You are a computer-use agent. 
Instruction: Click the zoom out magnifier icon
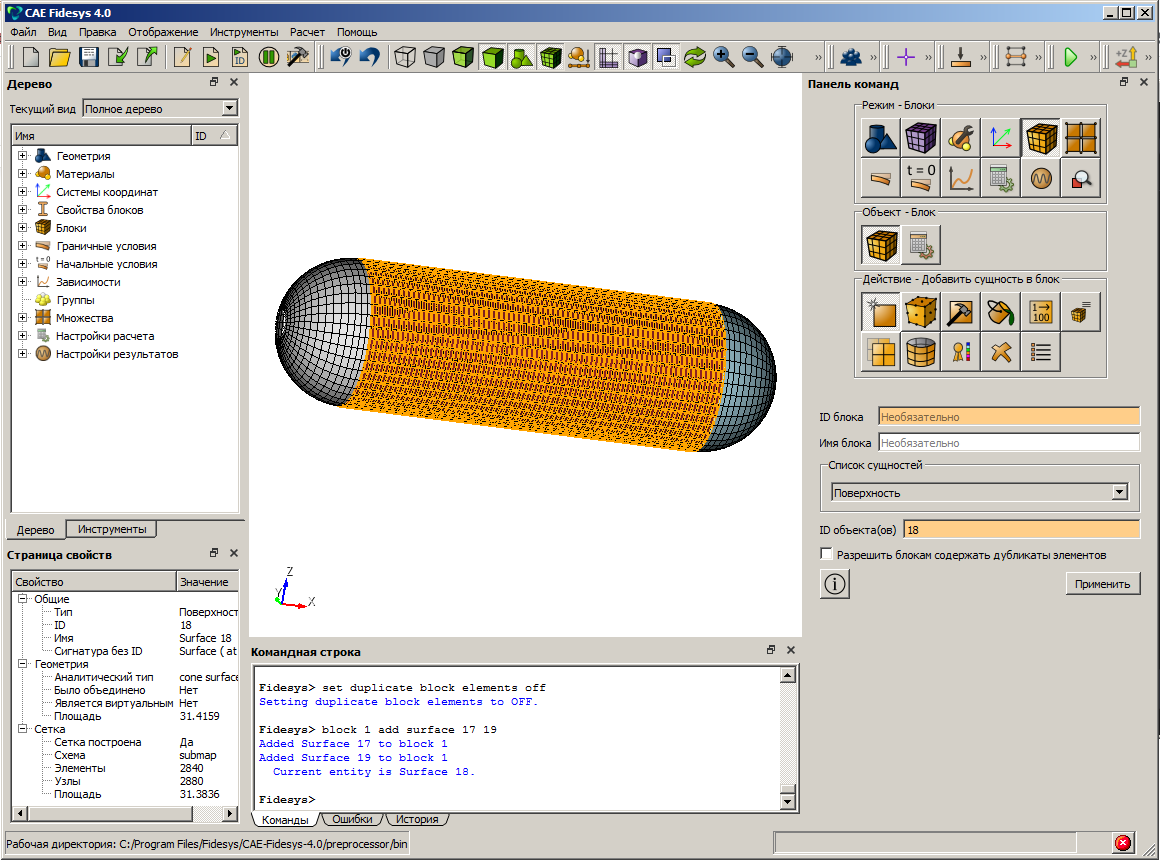point(752,57)
